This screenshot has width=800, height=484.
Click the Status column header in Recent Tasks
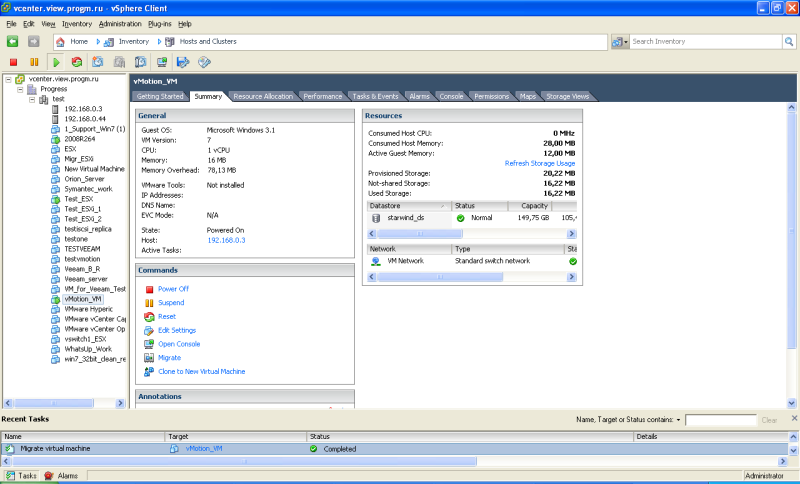470,437
